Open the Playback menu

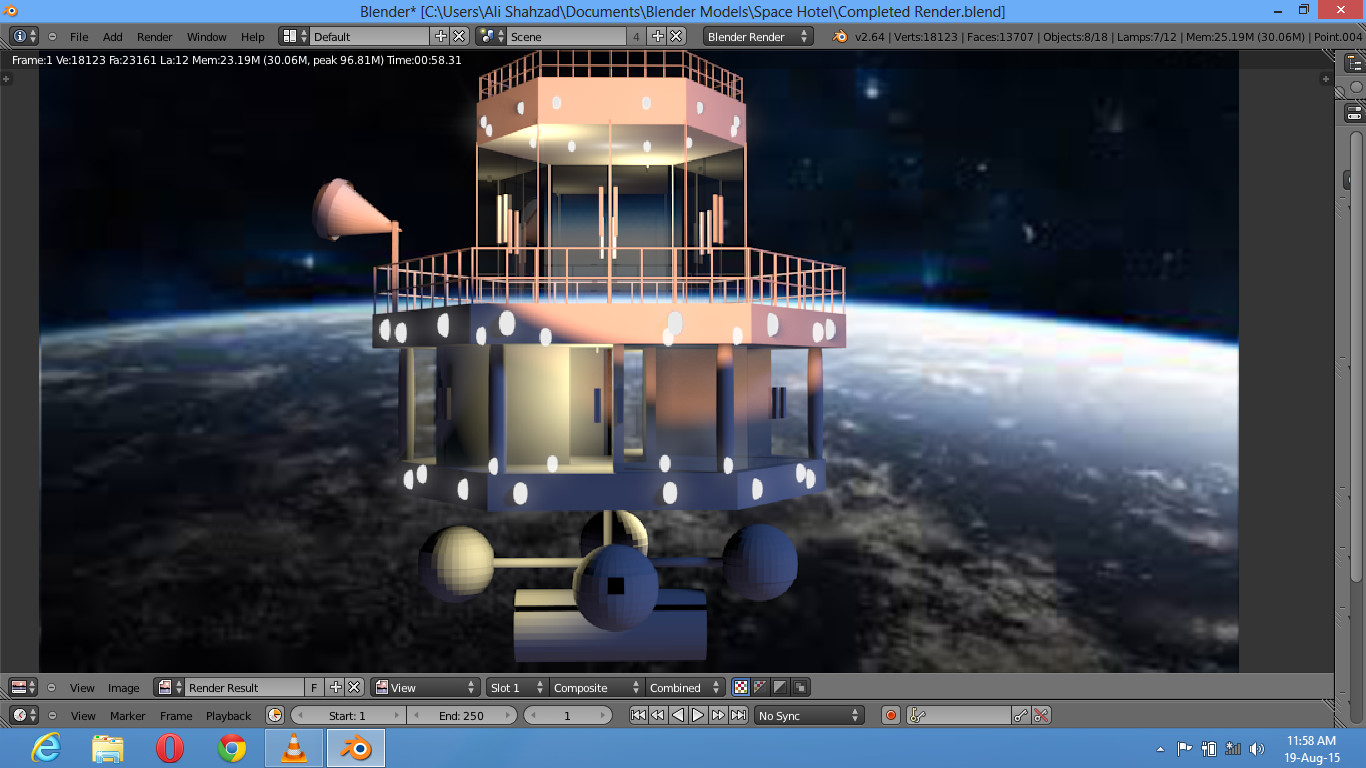(228, 716)
